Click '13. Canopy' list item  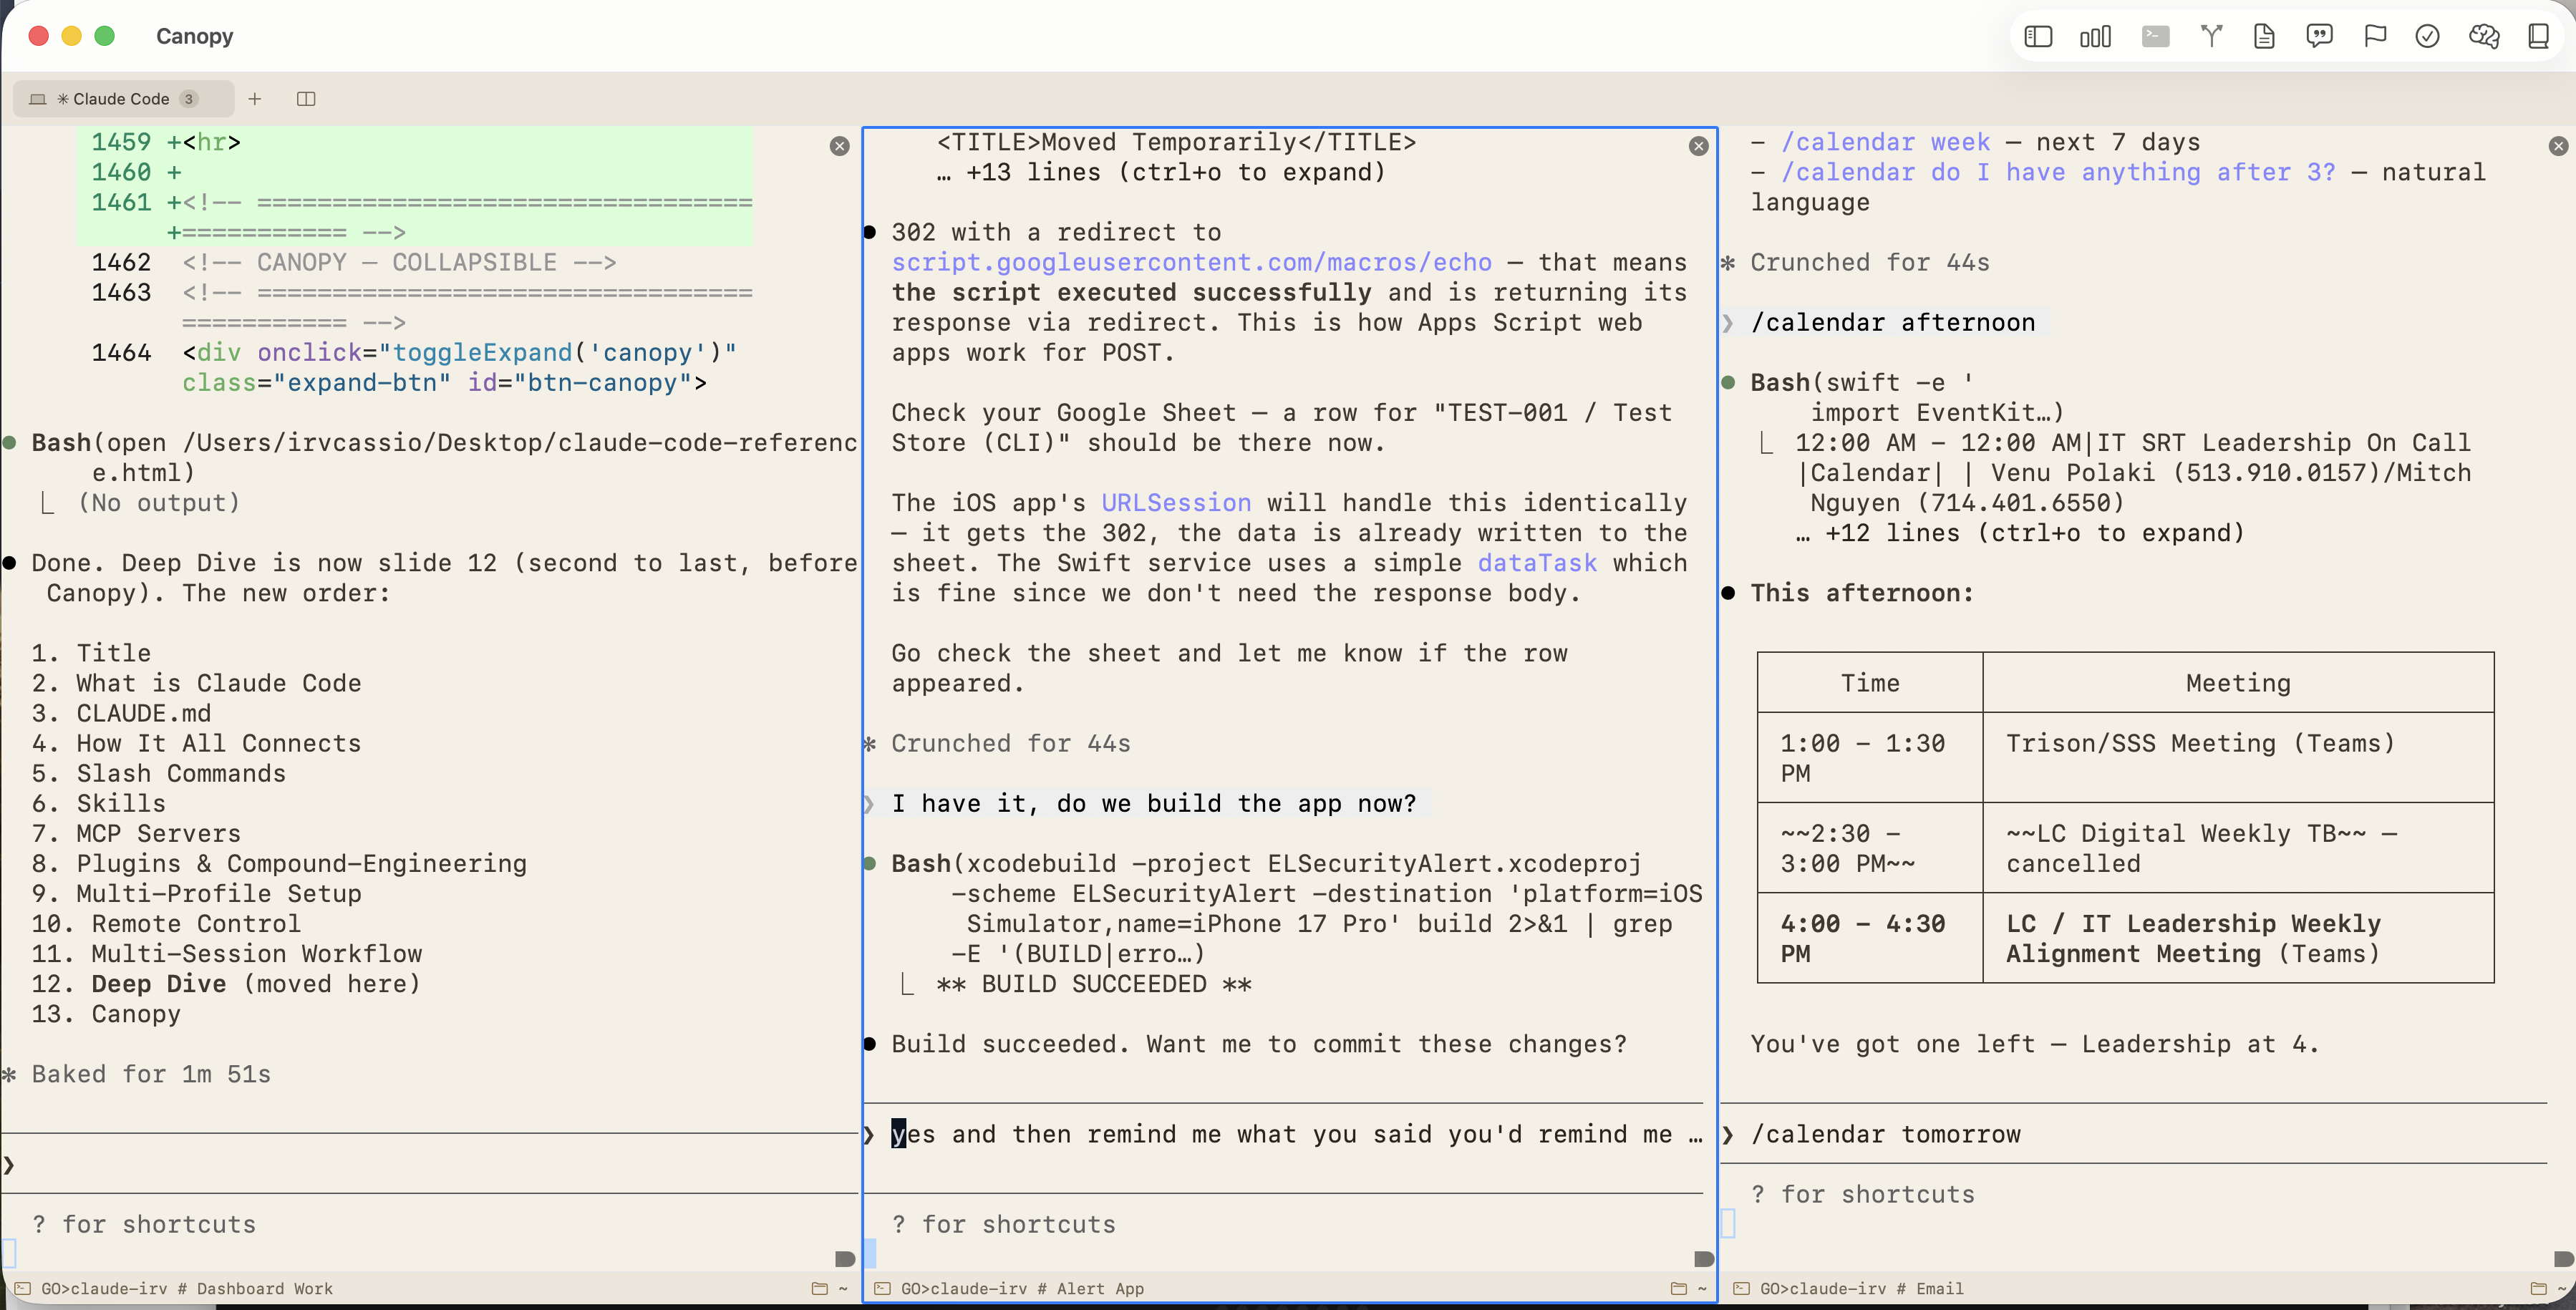pyautogui.click(x=106, y=1014)
